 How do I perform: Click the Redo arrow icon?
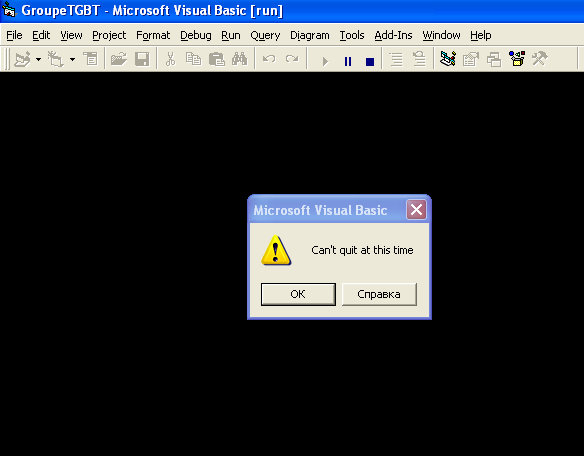click(x=292, y=59)
